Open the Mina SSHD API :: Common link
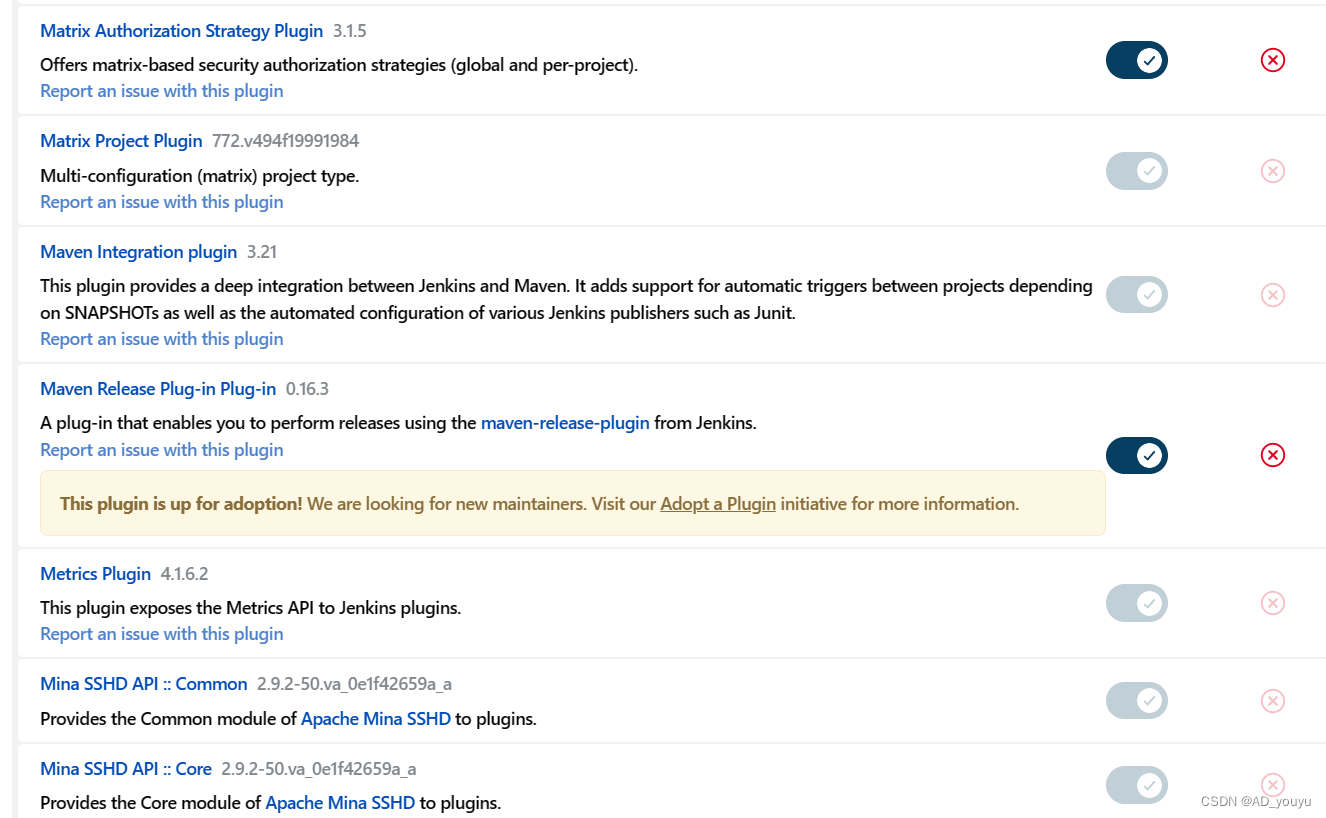 click(x=143, y=684)
